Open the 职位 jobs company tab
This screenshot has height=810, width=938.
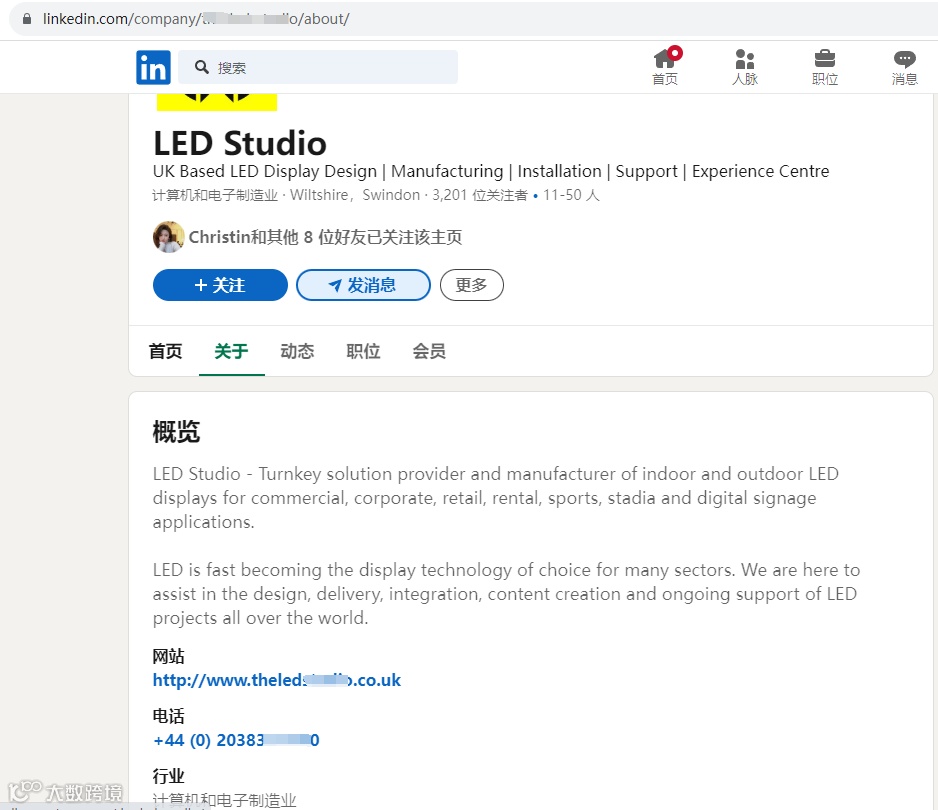point(363,351)
